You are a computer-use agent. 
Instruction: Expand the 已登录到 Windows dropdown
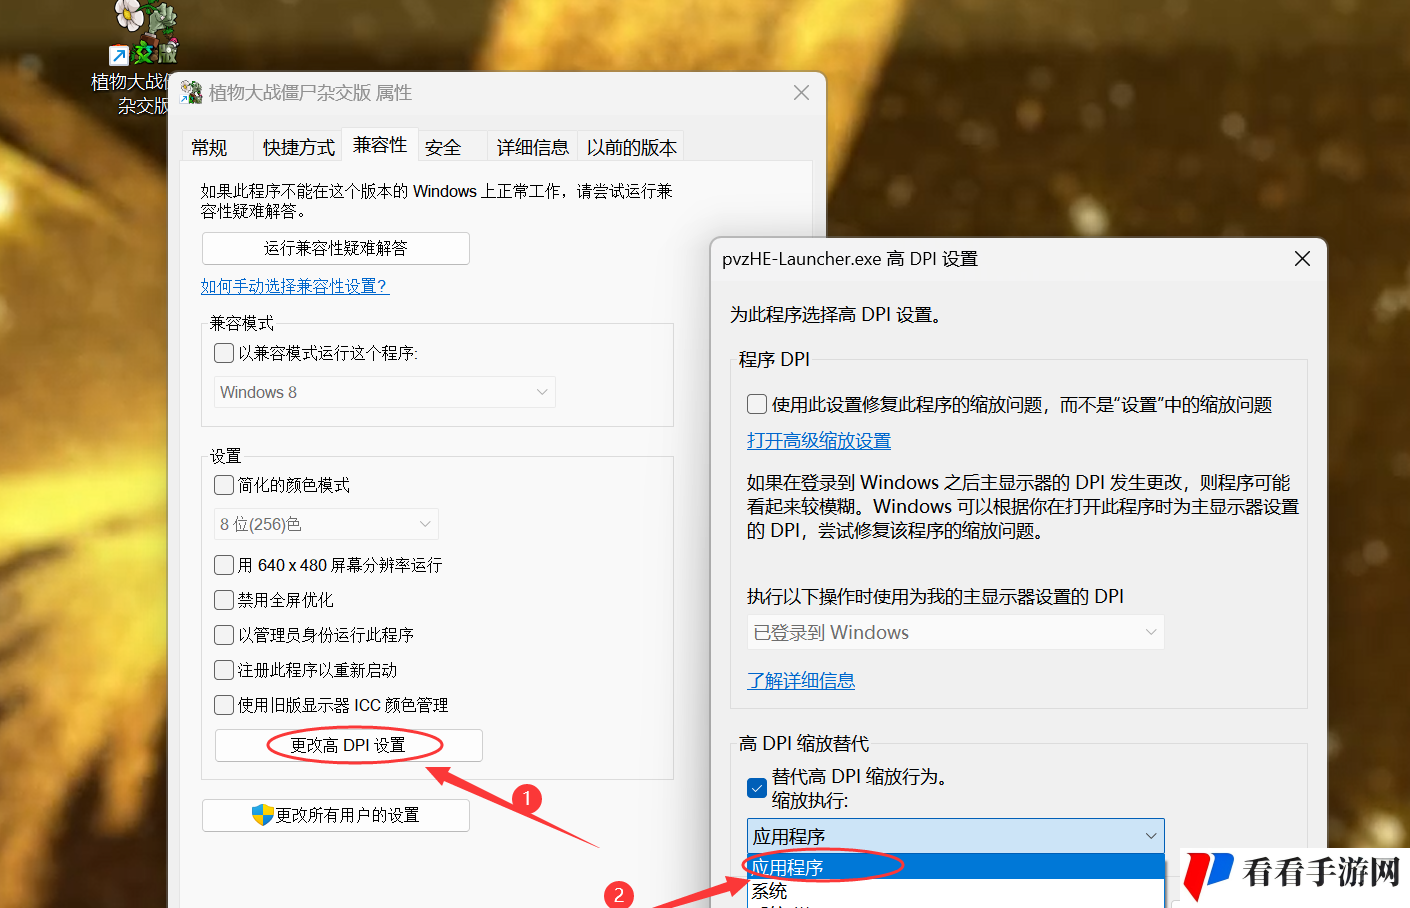pos(956,632)
